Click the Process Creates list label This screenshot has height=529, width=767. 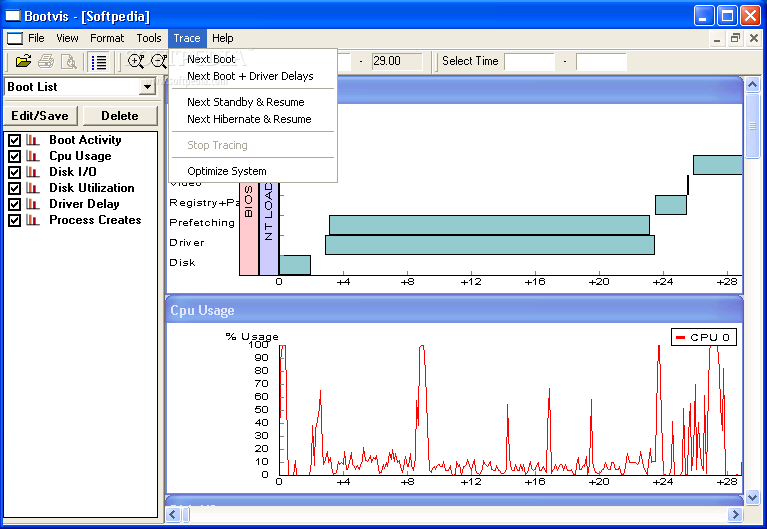pyautogui.click(x=95, y=220)
